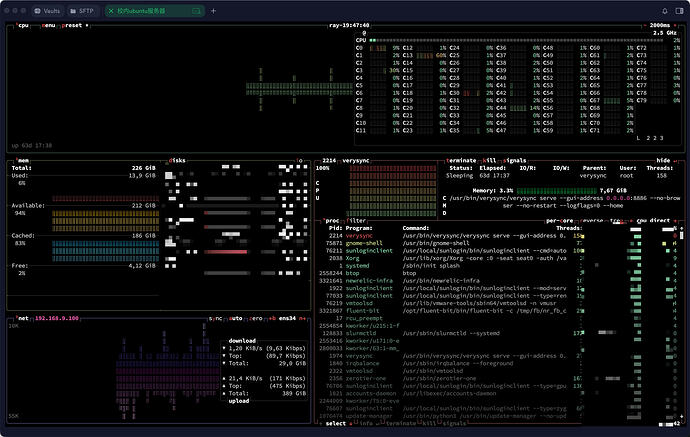Toggle net sync option

(216, 318)
